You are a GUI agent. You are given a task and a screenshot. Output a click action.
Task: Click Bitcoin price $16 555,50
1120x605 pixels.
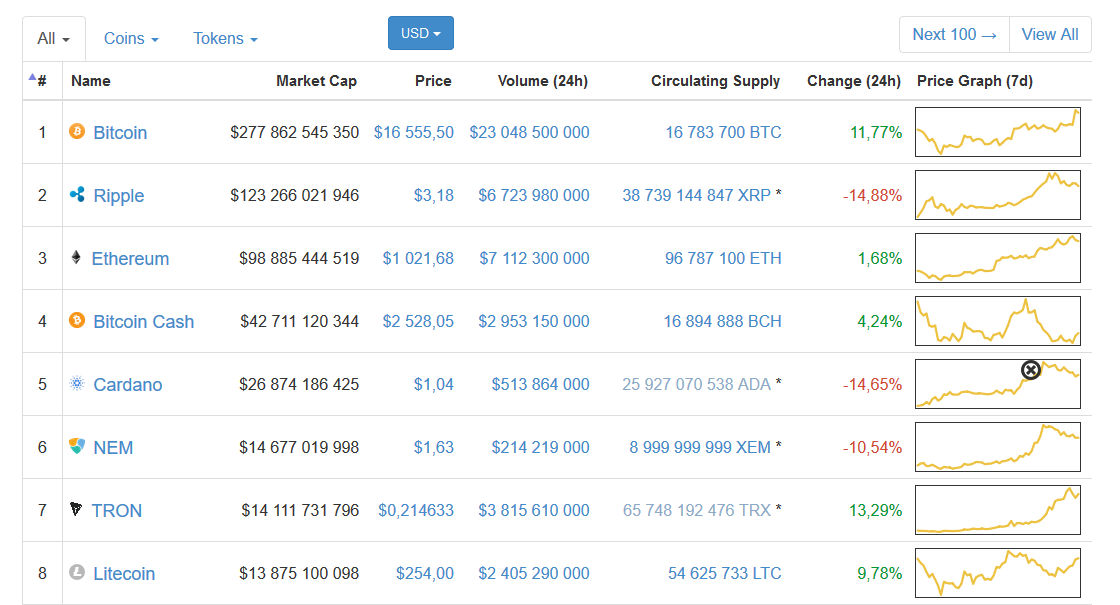(x=414, y=132)
